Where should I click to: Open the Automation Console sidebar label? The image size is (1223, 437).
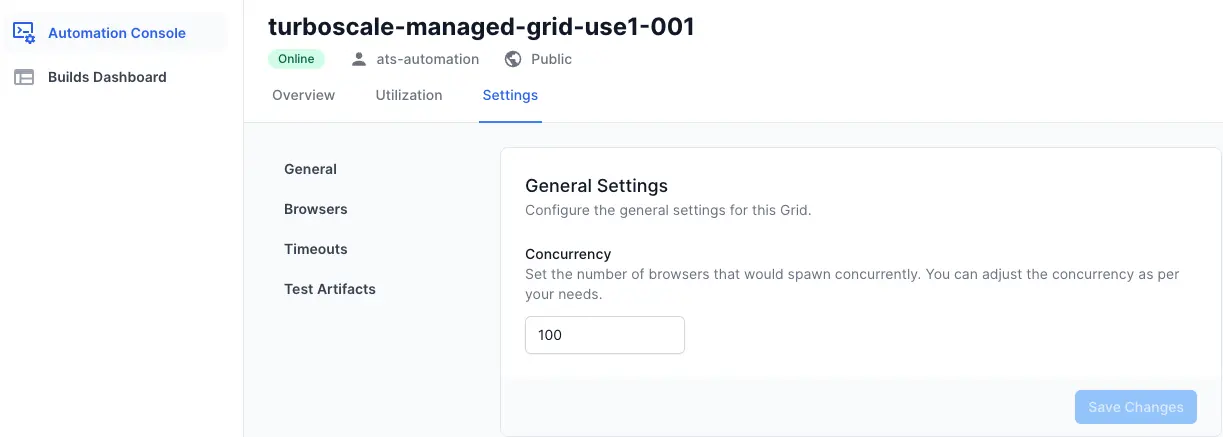pos(117,33)
